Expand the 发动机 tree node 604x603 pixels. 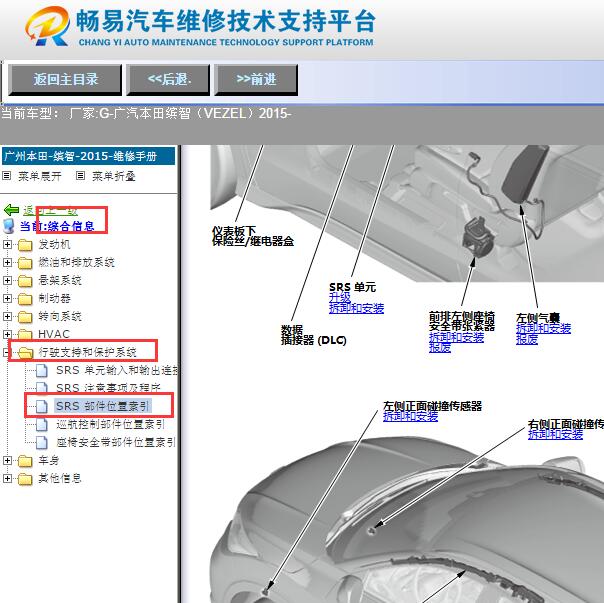(x=7, y=244)
